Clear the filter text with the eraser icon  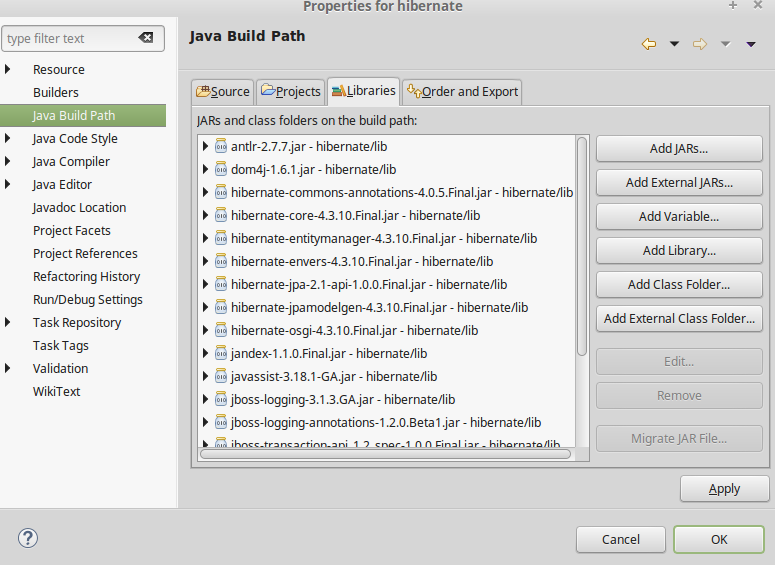[x=146, y=39]
